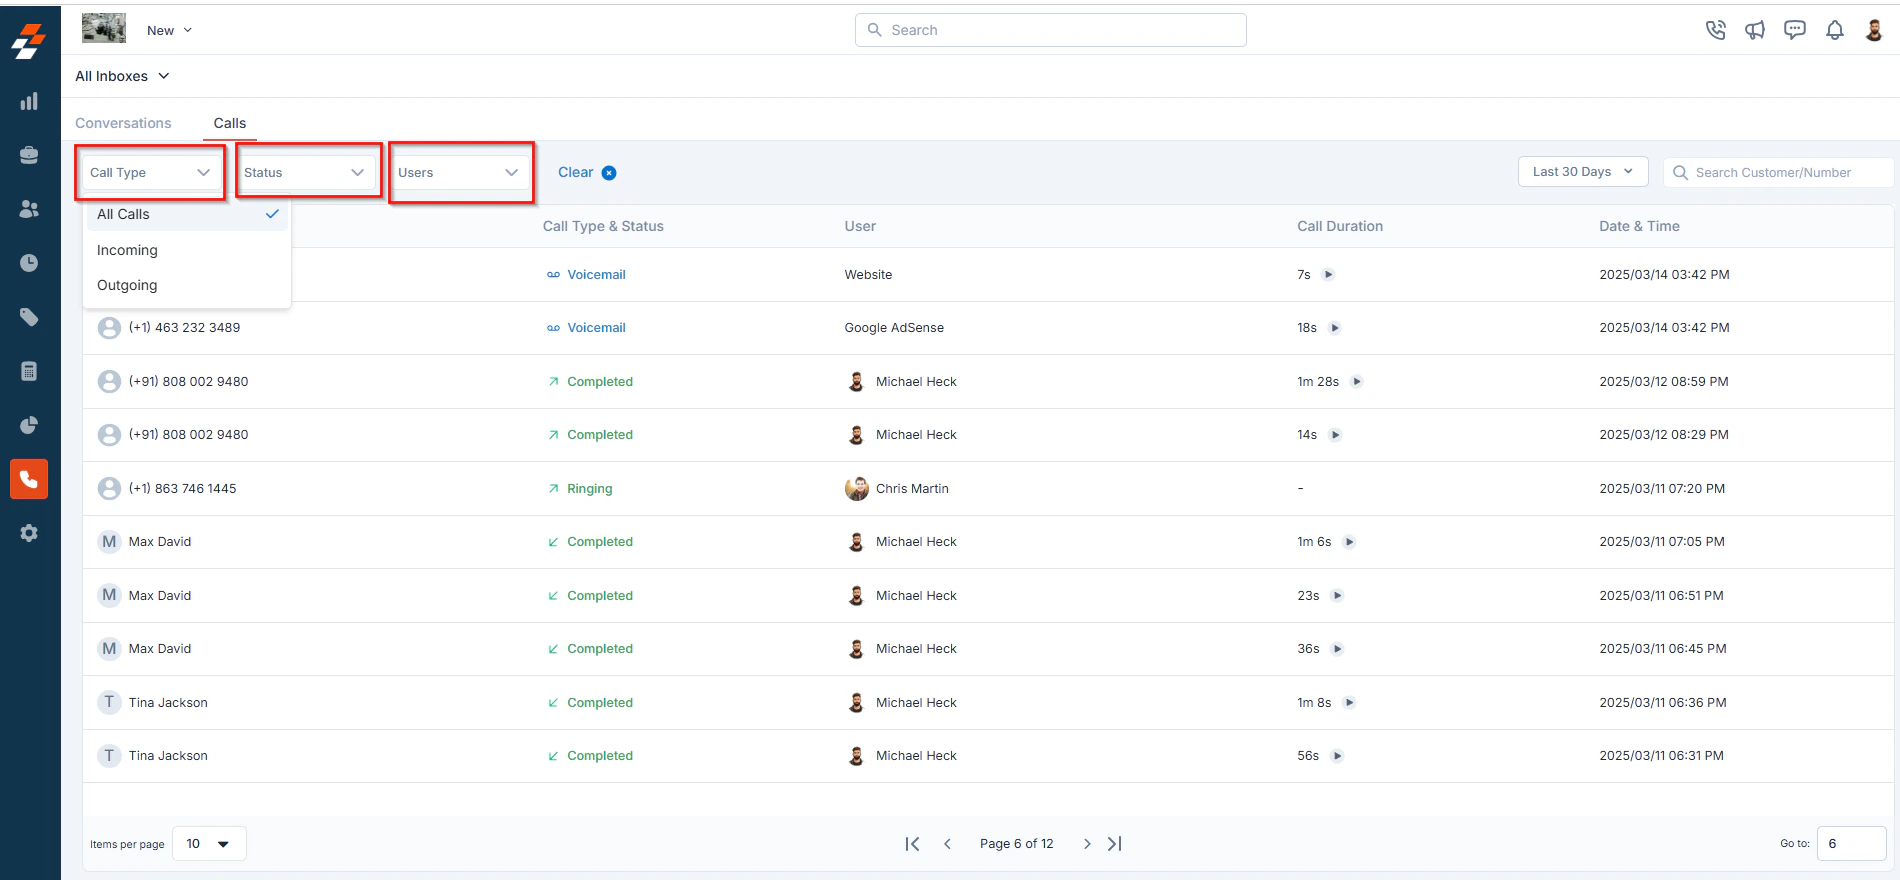This screenshot has height=880, width=1900.
Task: Open (+1) 863 746 1445 caller row
Action: coord(182,489)
